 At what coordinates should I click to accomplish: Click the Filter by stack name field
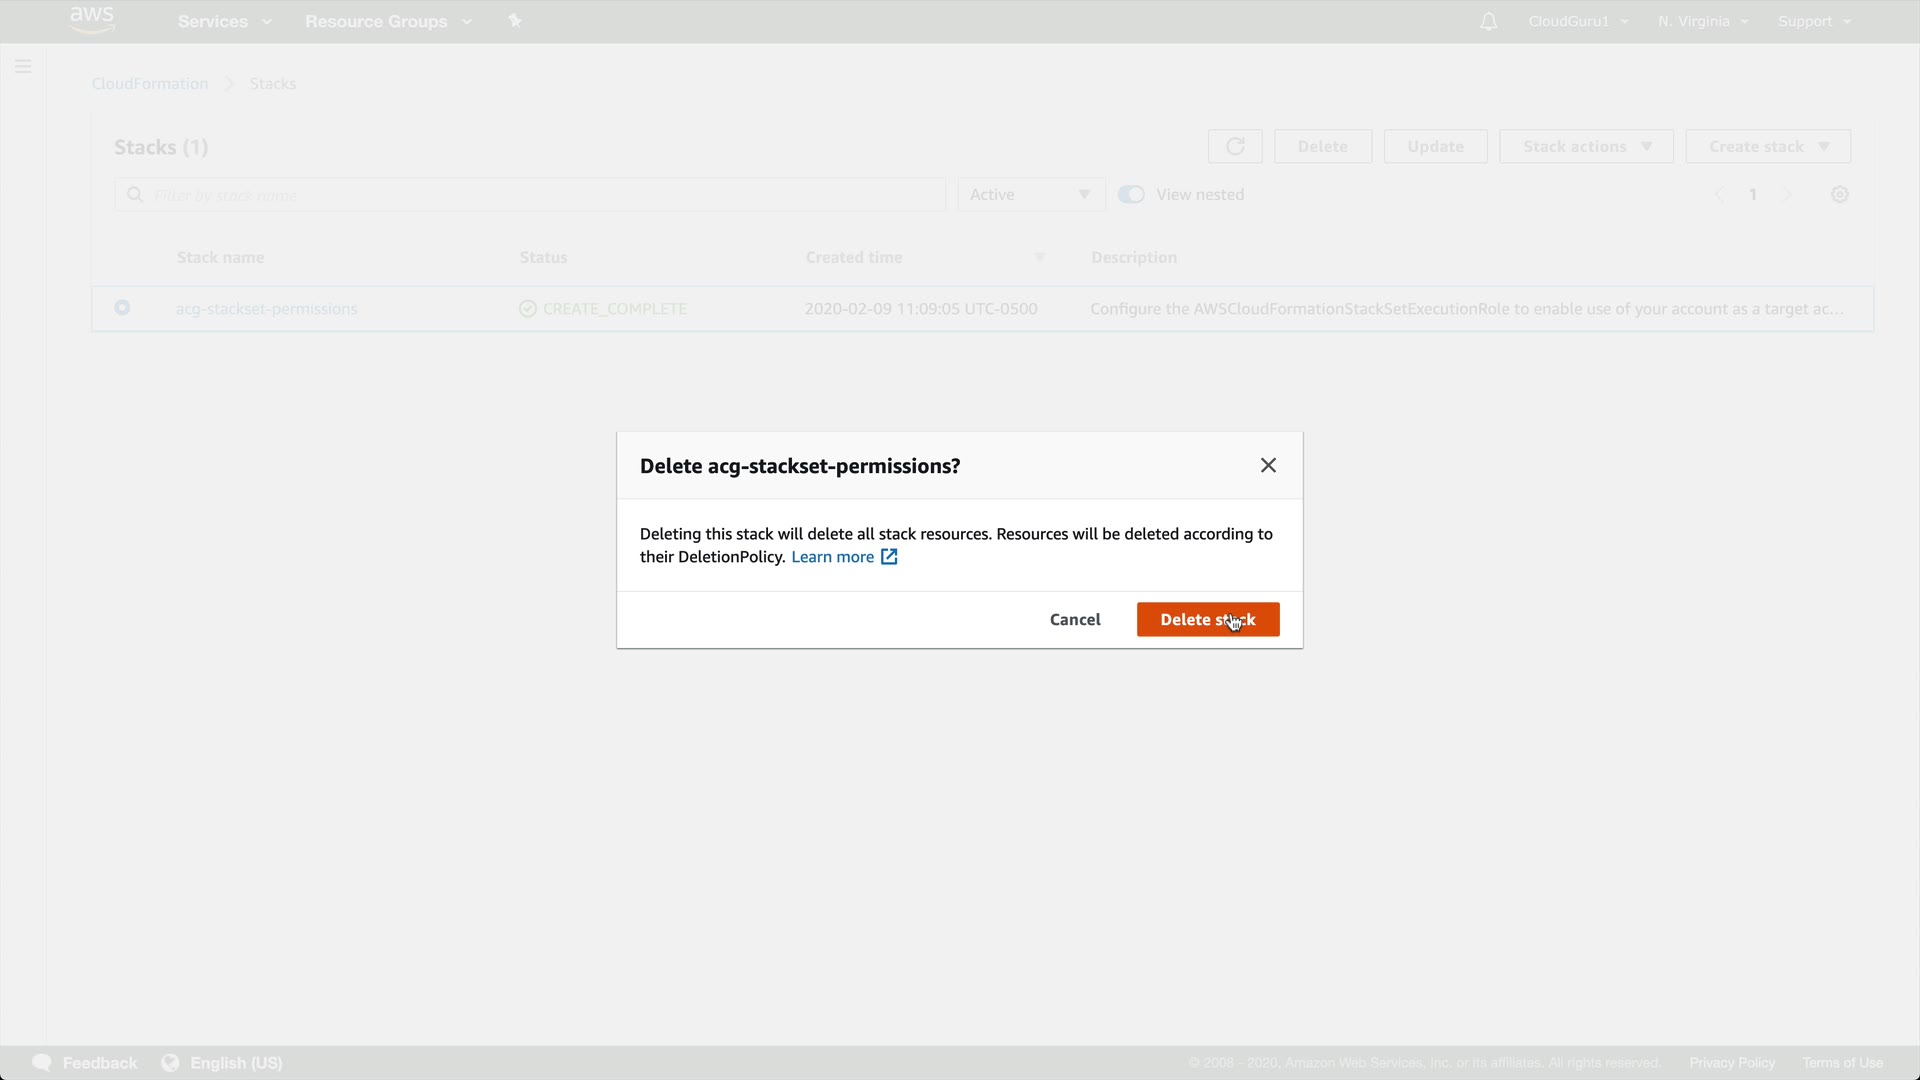(540, 195)
